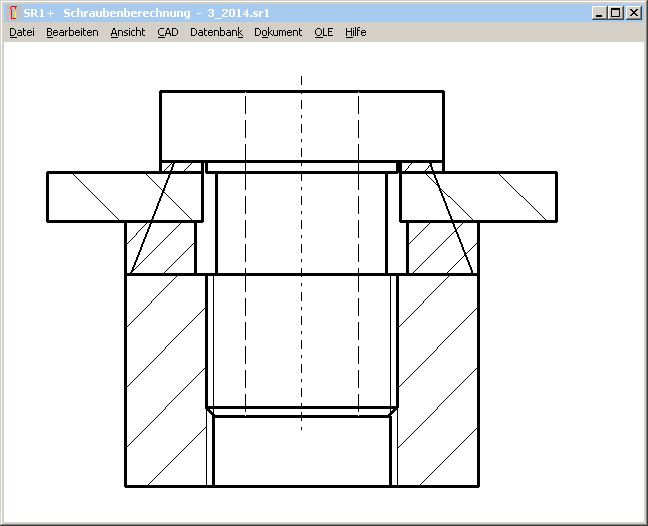Open the Datei menu

click(x=22, y=32)
